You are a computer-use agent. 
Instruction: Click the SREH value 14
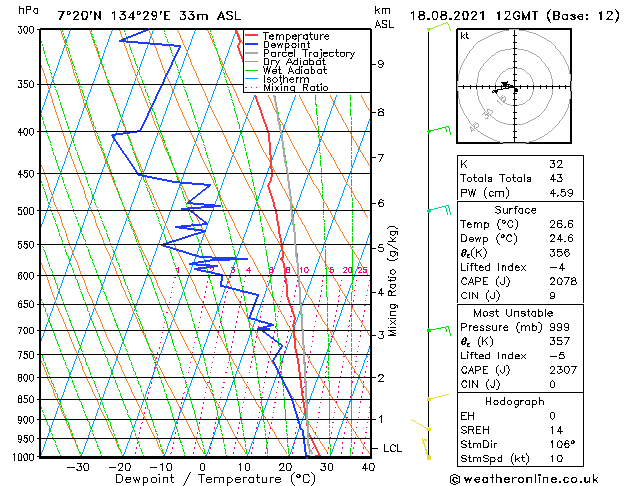556,430
